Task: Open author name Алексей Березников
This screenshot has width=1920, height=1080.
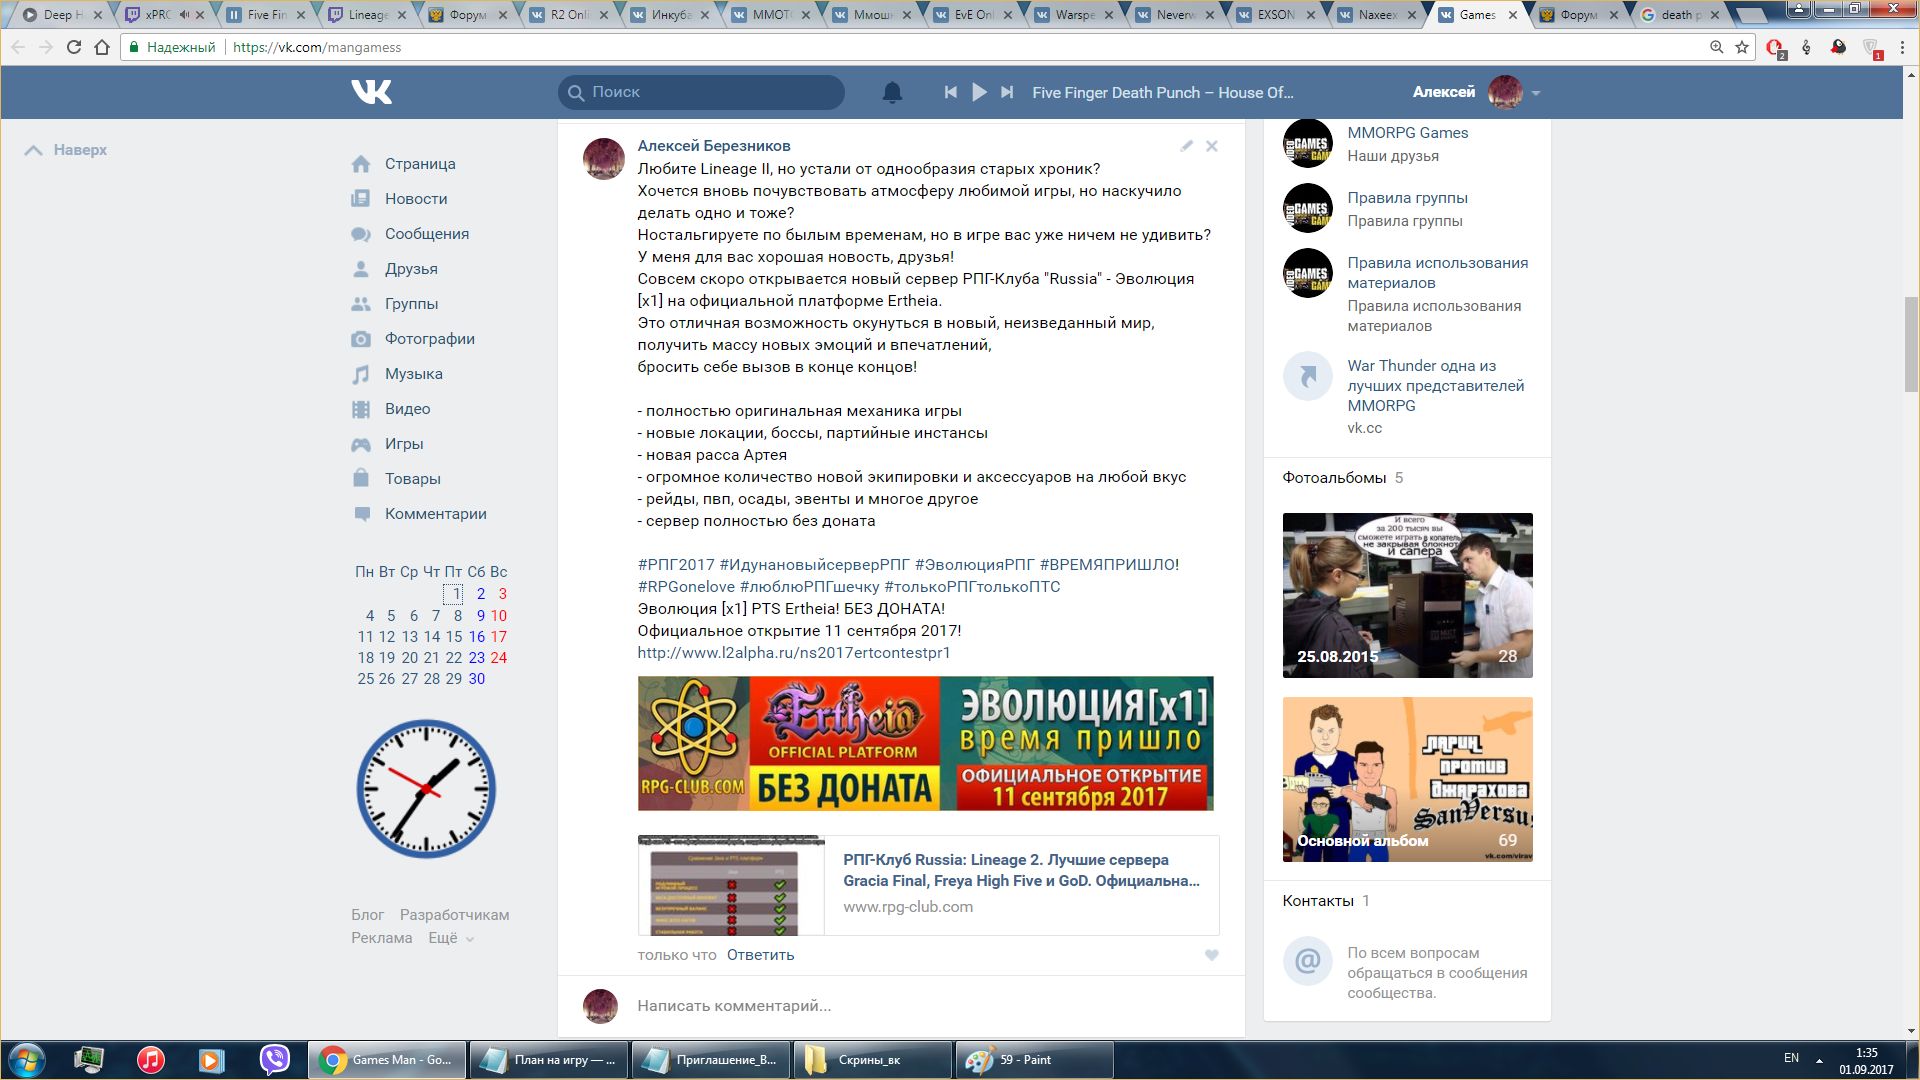Action: (x=714, y=146)
